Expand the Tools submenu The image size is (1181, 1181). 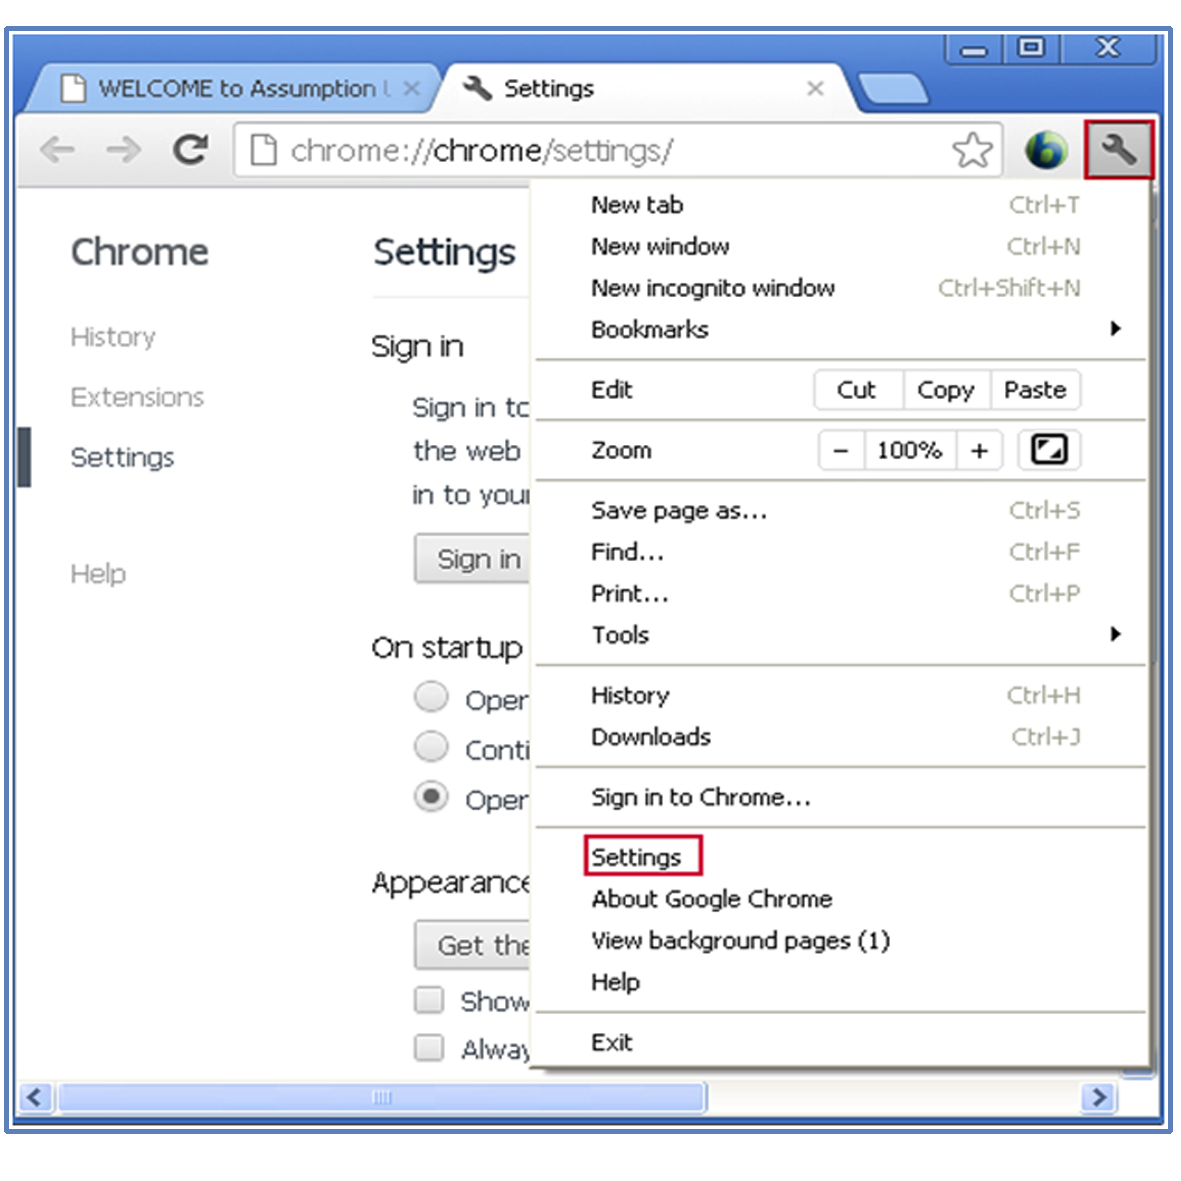coord(1115,634)
